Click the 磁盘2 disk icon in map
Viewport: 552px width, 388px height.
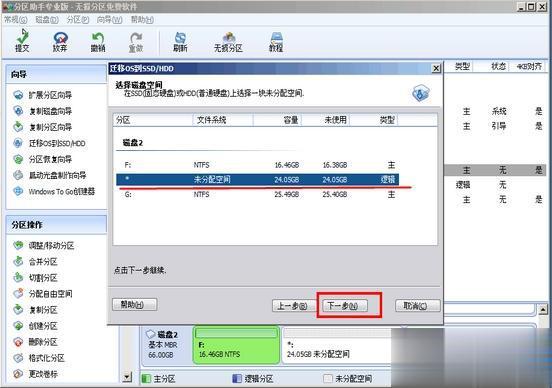(x=151, y=334)
